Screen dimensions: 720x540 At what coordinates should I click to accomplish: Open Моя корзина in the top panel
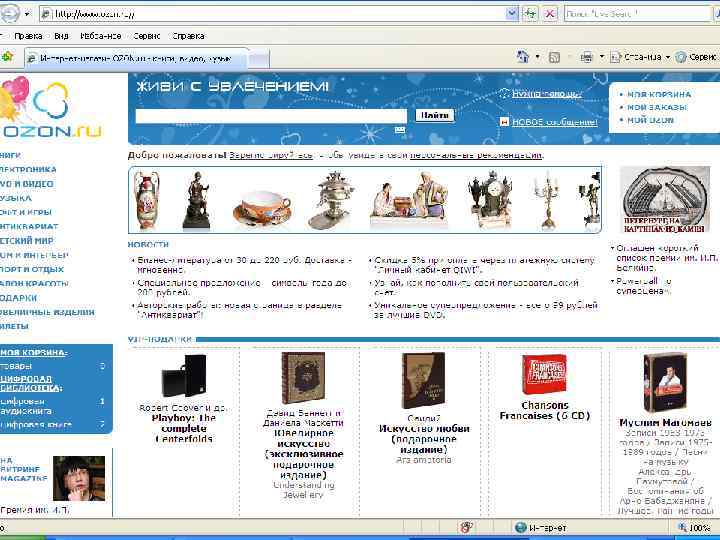pyautogui.click(x=659, y=94)
